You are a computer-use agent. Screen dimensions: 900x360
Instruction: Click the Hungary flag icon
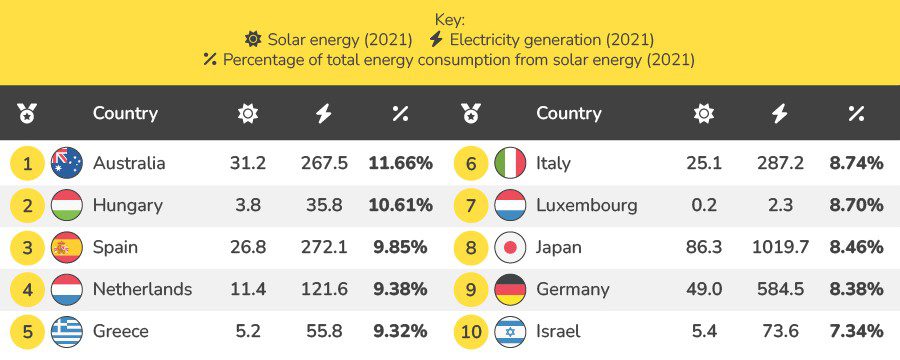tap(67, 205)
